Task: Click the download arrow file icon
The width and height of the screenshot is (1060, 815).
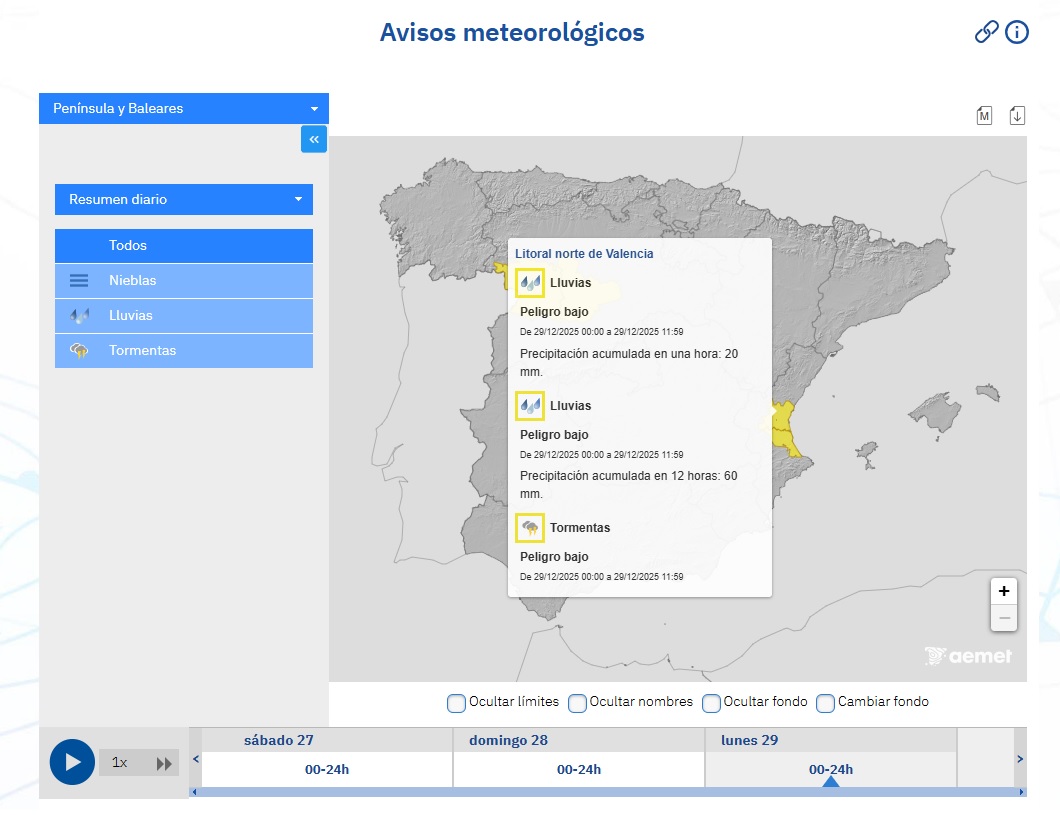Action: coord(1017,115)
